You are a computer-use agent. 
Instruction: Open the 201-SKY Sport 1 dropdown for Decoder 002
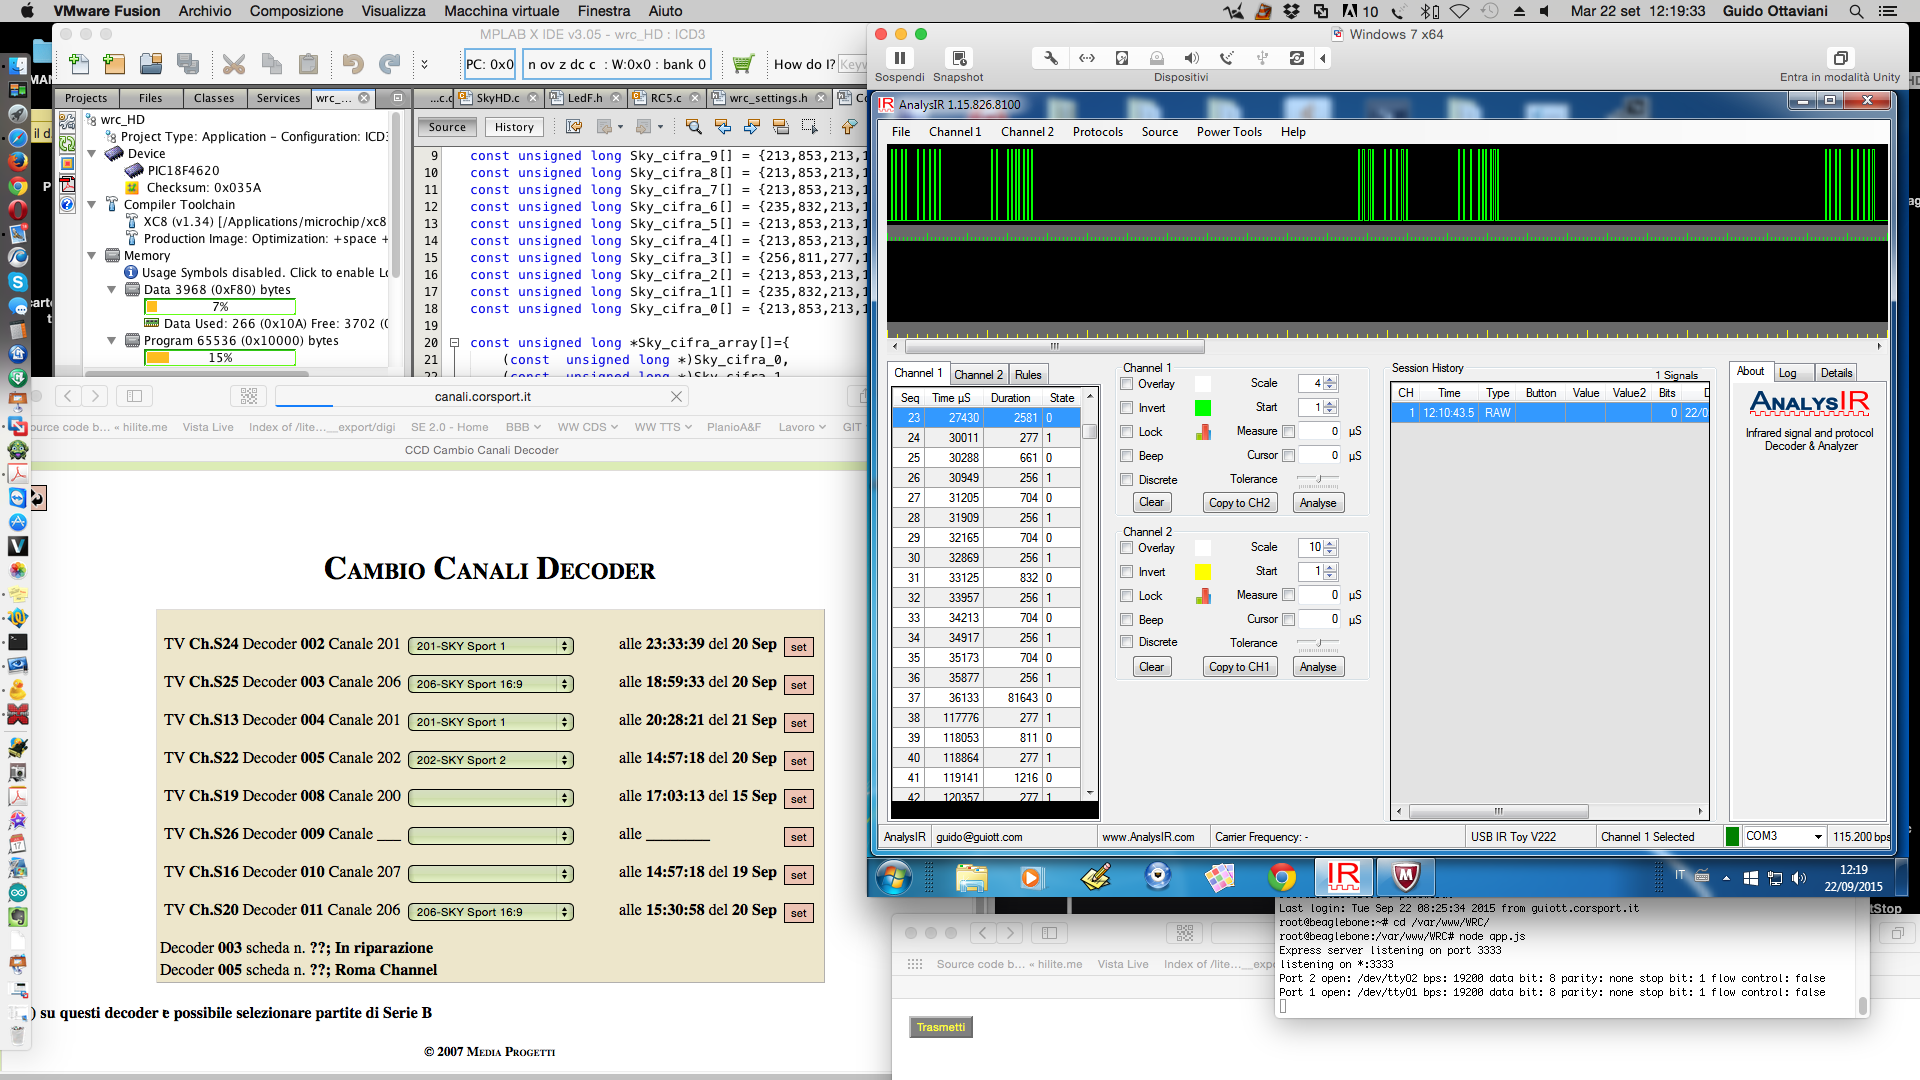(491, 646)
